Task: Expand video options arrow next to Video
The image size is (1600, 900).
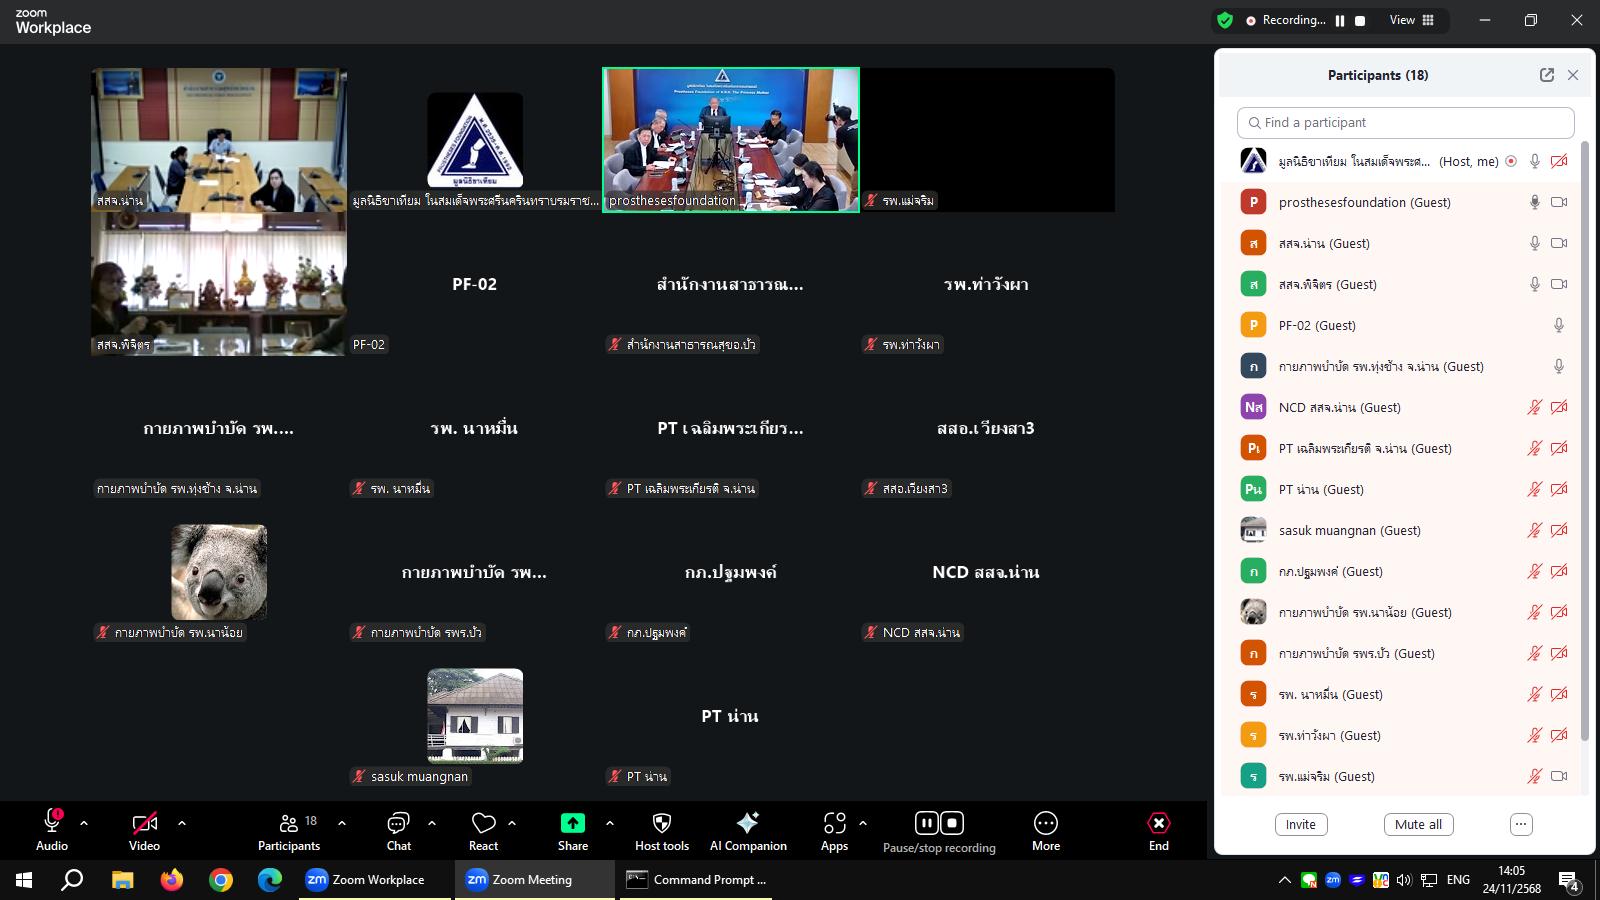Action: [x=182, y=823]
